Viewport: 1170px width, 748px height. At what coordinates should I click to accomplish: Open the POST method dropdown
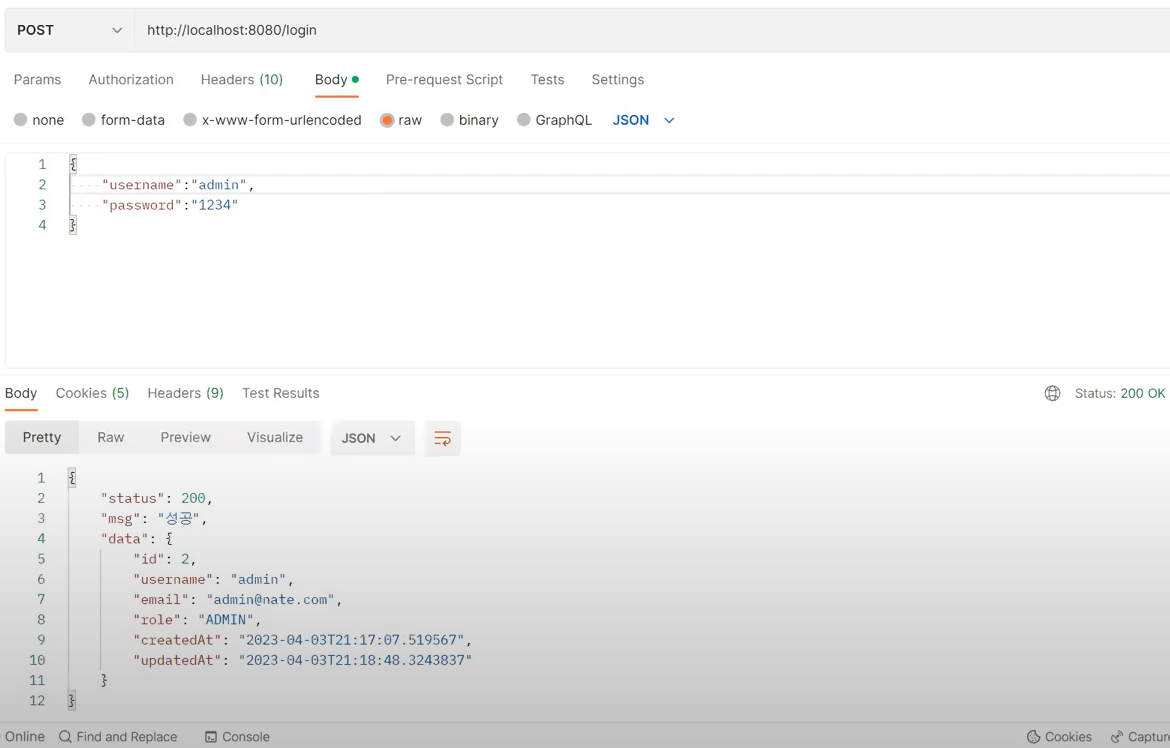click(69, 31)
